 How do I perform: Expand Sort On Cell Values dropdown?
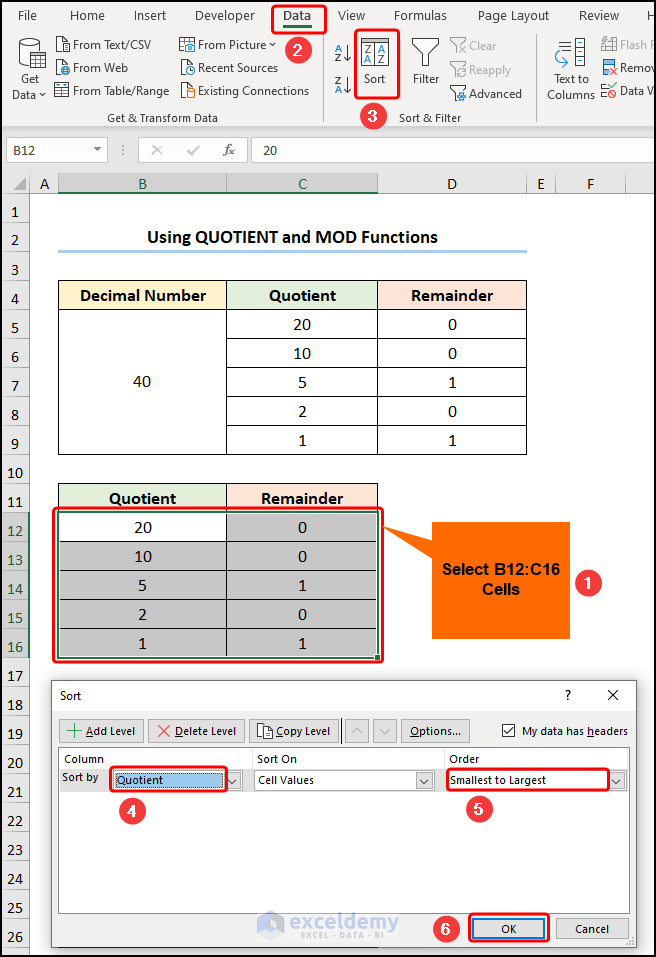point(424,781)
